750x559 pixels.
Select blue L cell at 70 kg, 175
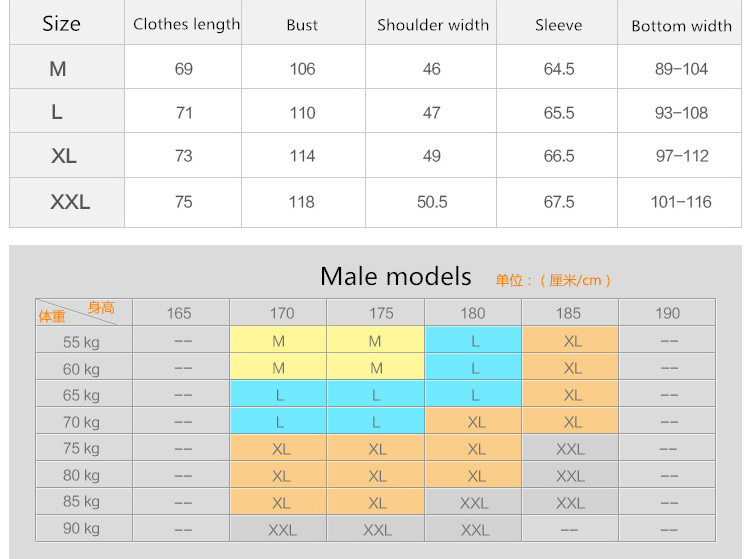[x=375, y=421]
